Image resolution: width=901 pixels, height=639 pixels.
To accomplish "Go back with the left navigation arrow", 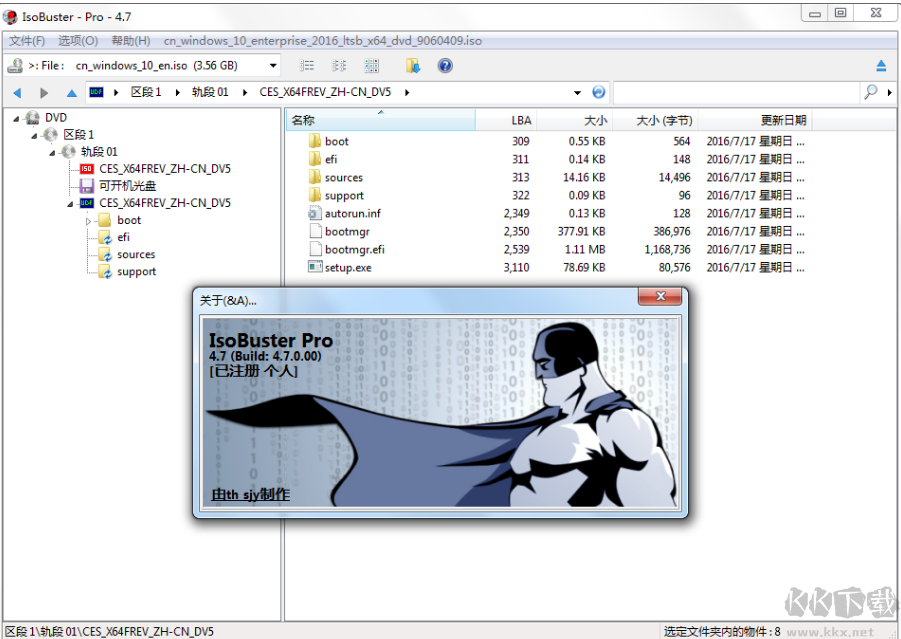I will point(17,93).
